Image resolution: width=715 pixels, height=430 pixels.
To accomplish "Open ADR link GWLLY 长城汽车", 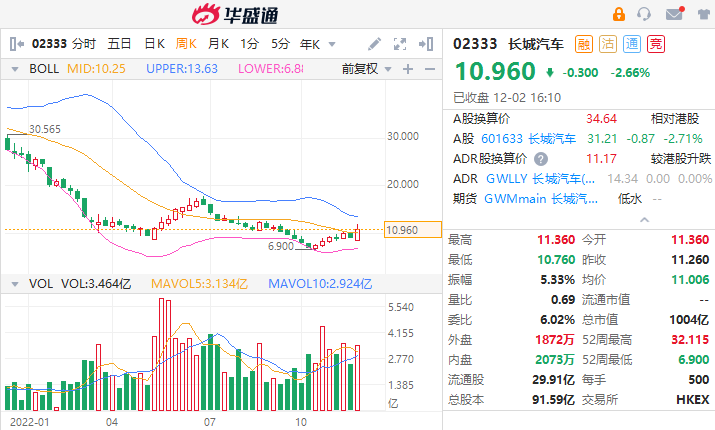I will (540, 179).
